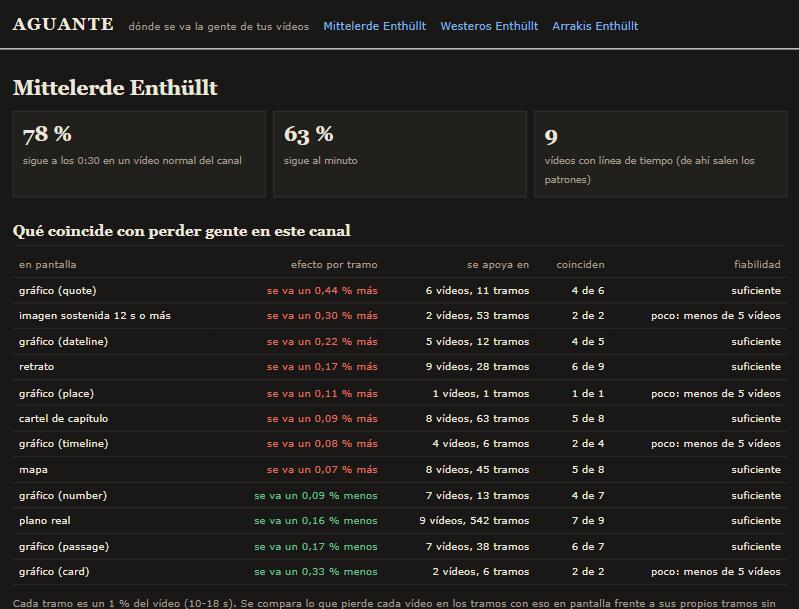
Task: Click '6 de 9' coinciden cell
Action: tap(588, 366)
